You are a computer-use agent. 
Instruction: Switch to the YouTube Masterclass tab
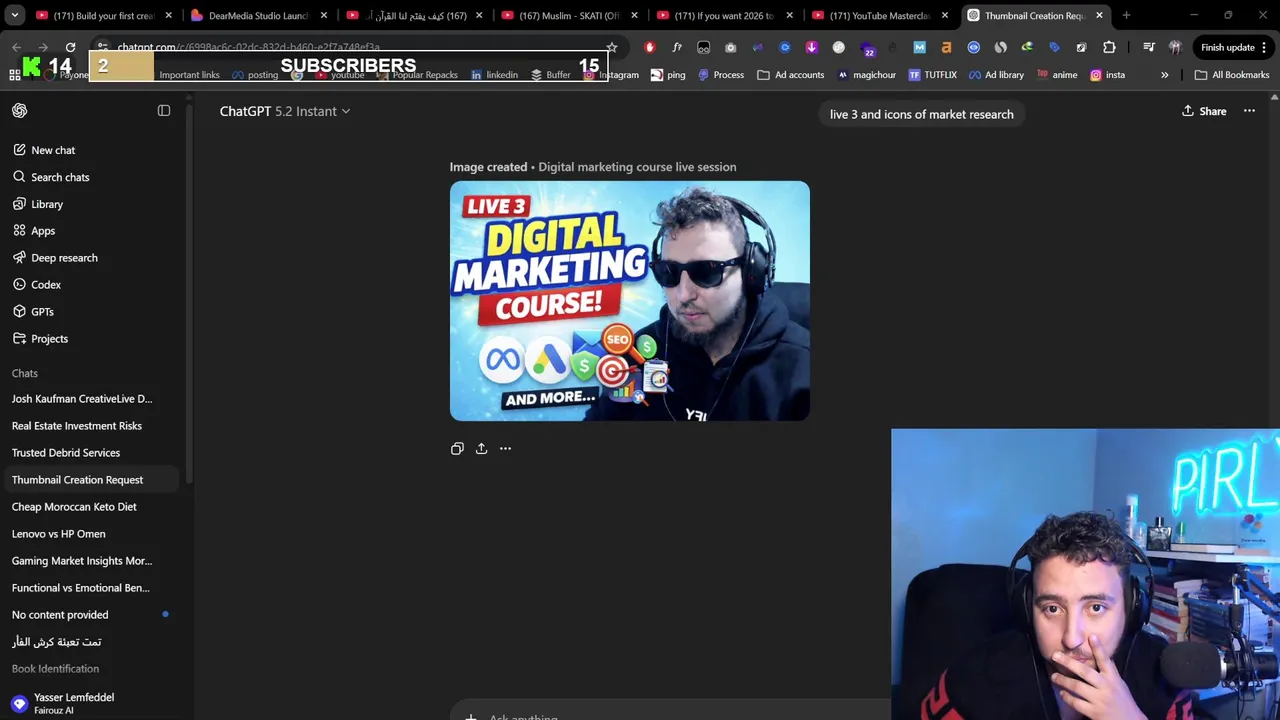[880, 15]
